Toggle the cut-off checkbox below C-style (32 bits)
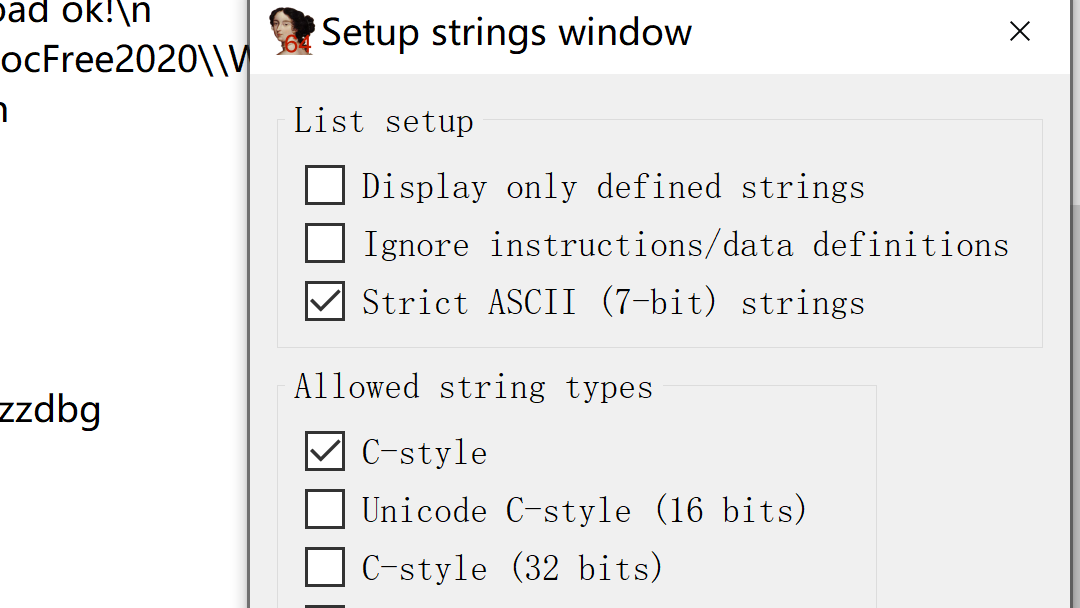 pos(325,604)
